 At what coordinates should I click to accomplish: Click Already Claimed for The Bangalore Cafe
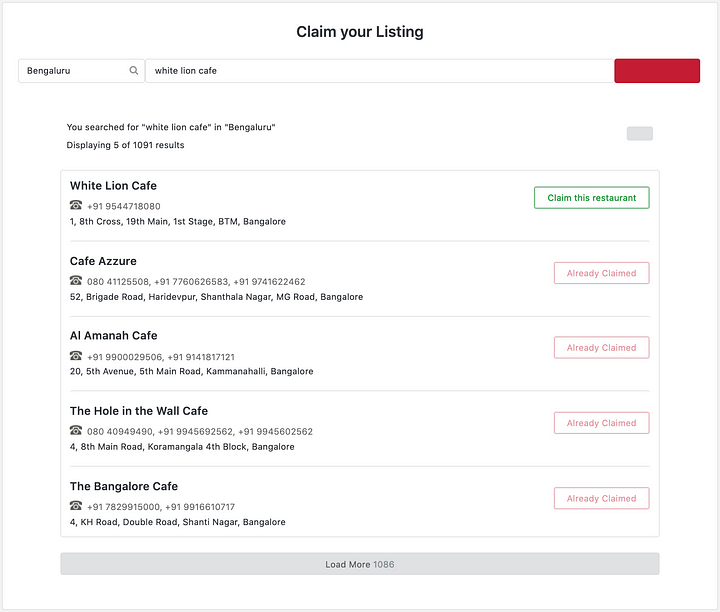tap(601, 498)
